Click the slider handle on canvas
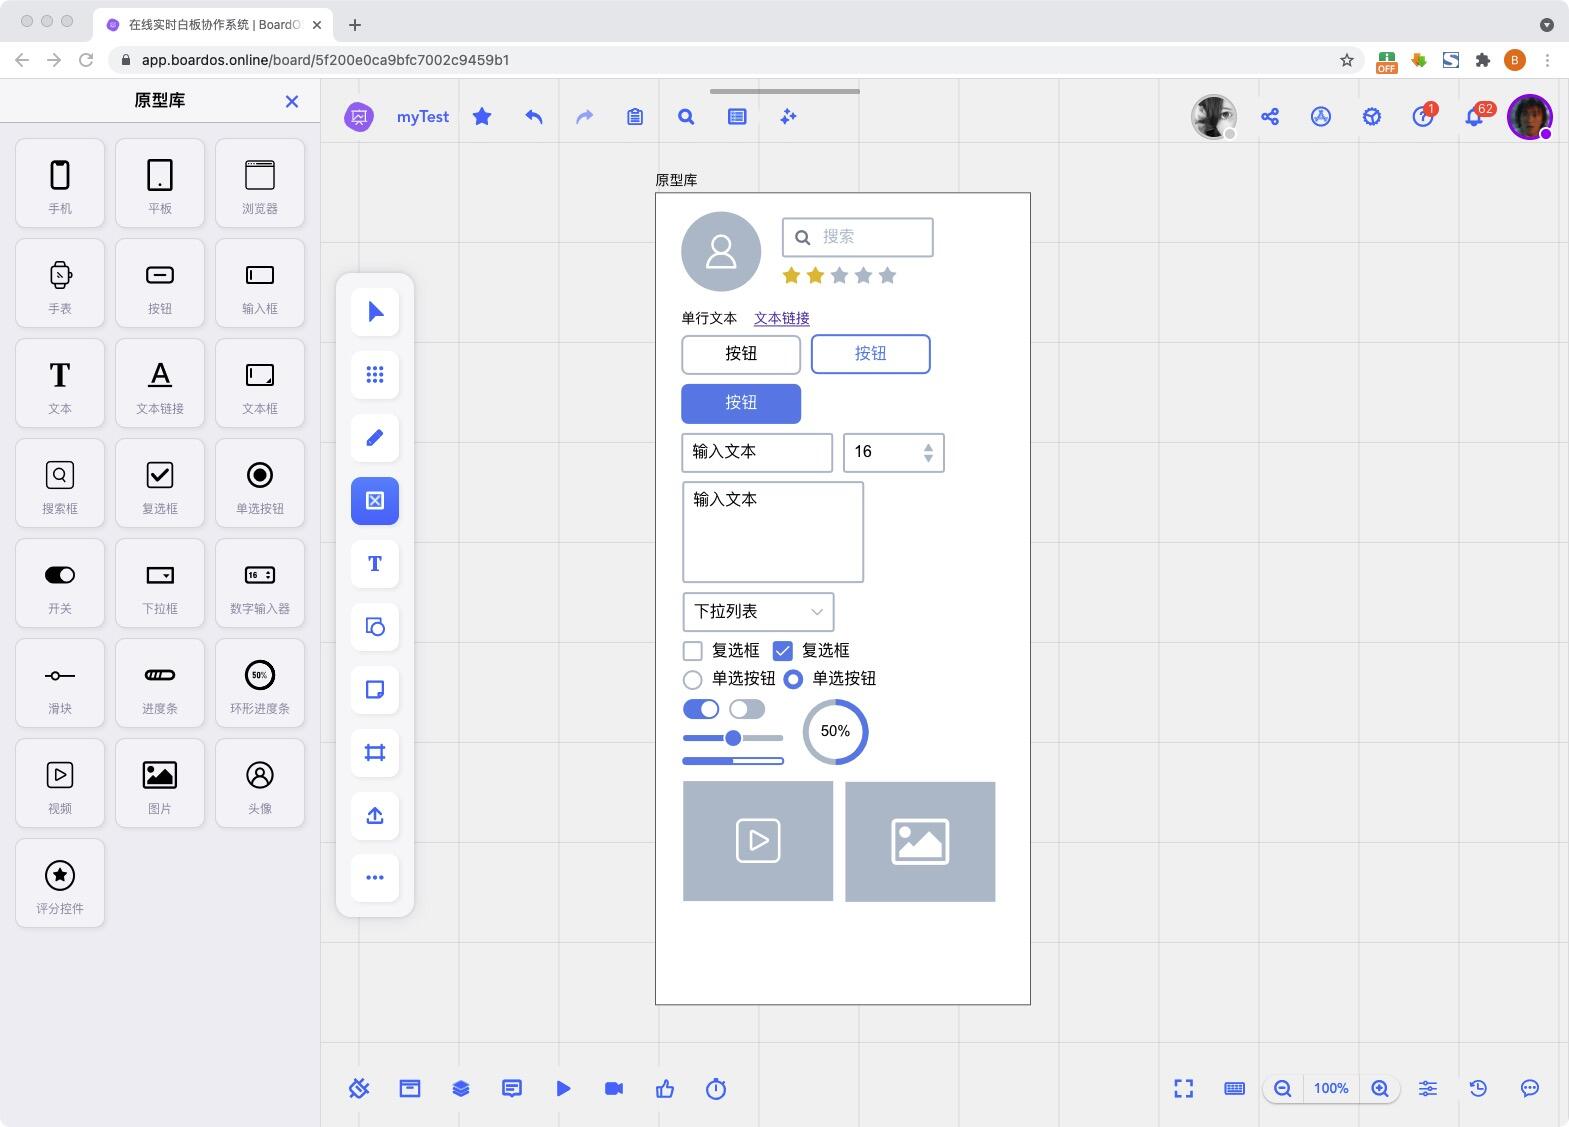 point(733,738)
